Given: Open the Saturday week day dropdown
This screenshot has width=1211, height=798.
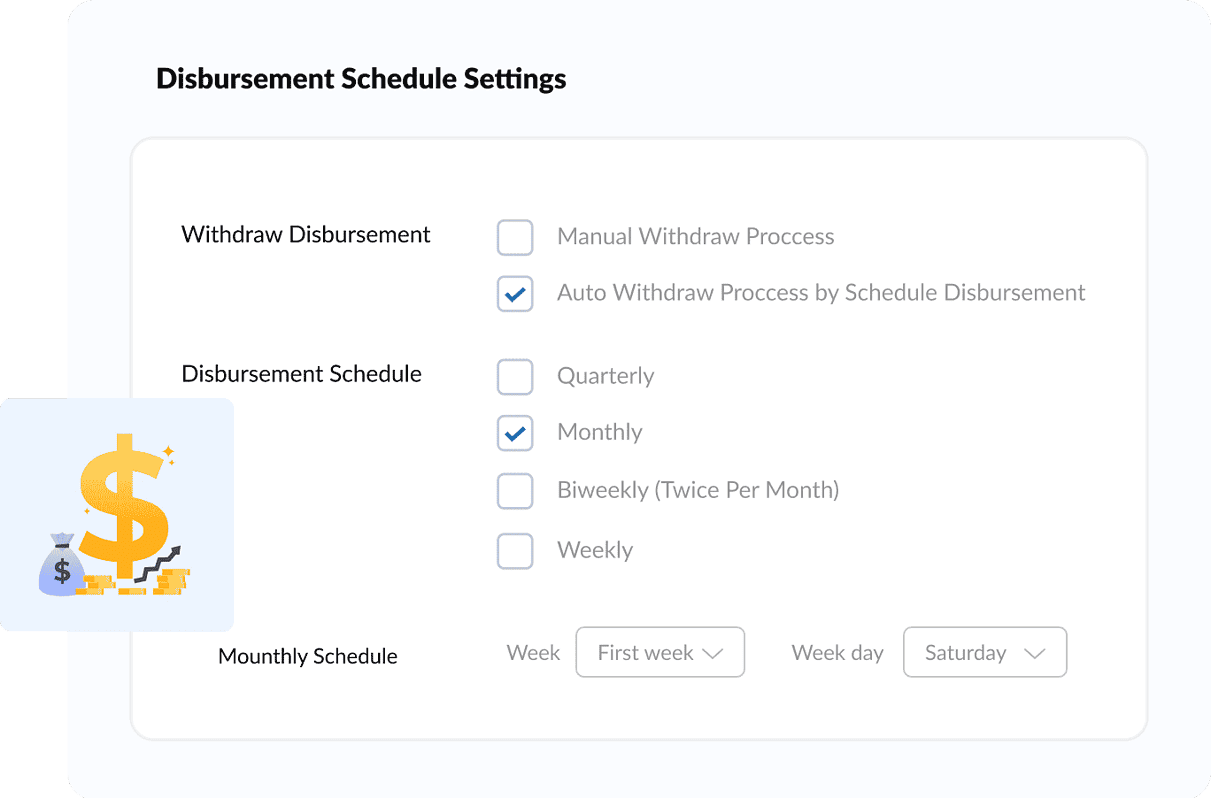Looking at the screenshot, I should [x=984, y=652].
